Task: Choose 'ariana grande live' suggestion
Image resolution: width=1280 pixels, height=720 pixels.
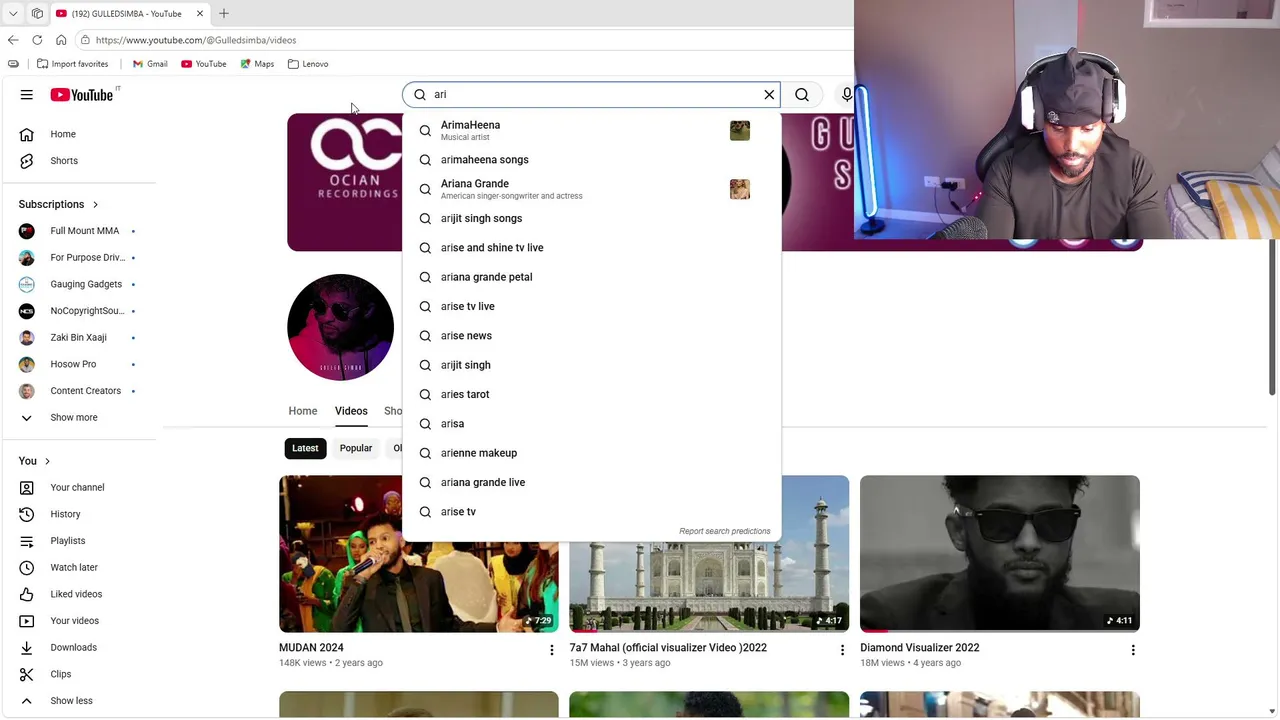Action: point(591,483)
